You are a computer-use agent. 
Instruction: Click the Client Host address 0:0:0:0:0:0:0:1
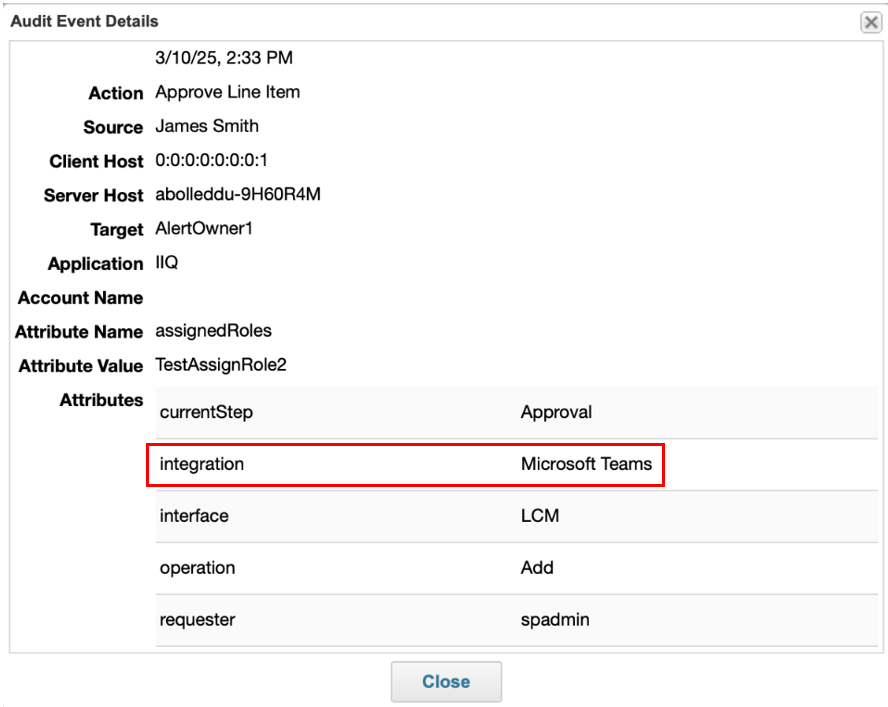click(211, 160)
